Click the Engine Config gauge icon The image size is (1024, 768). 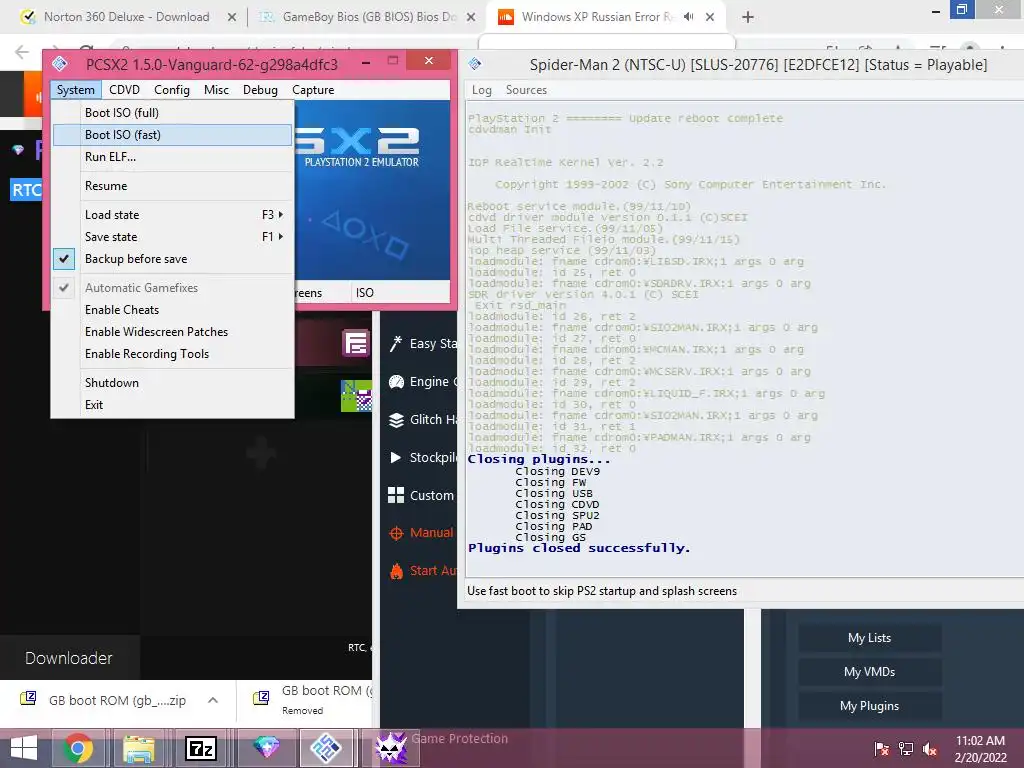(396, 382)
